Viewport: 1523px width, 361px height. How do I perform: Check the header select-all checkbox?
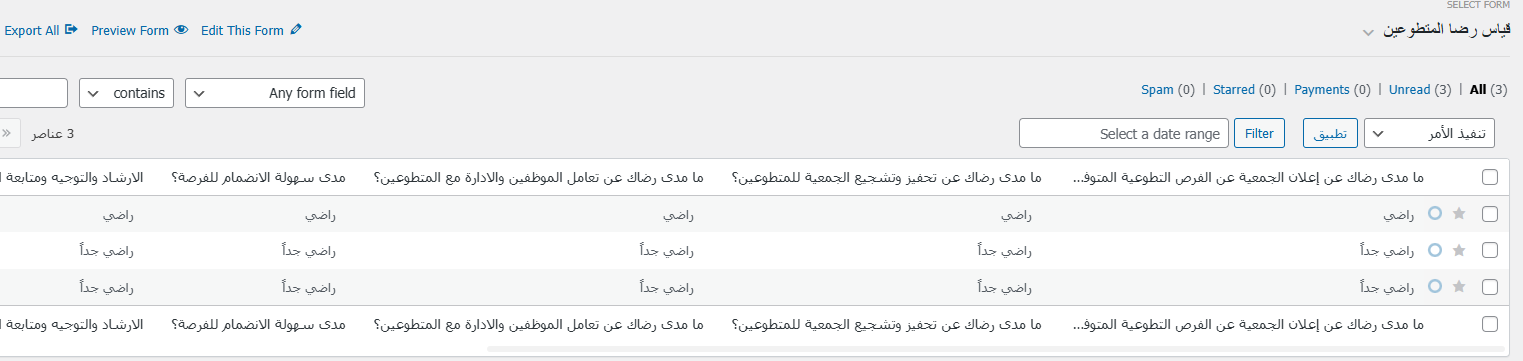pyautogui.click(x=1490, y=177)
